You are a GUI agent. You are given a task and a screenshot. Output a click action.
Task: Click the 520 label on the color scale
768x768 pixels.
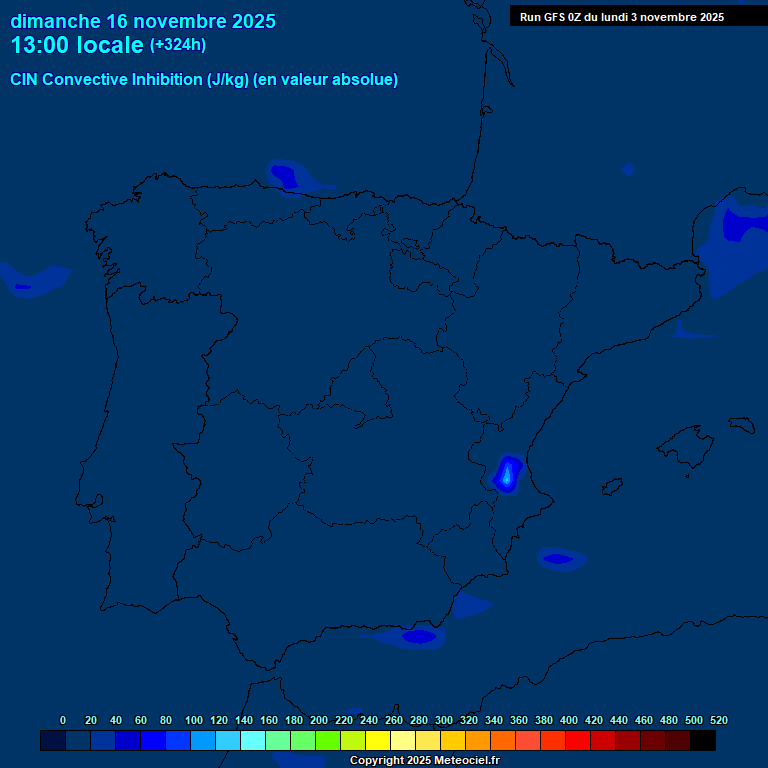pos(718,720)
